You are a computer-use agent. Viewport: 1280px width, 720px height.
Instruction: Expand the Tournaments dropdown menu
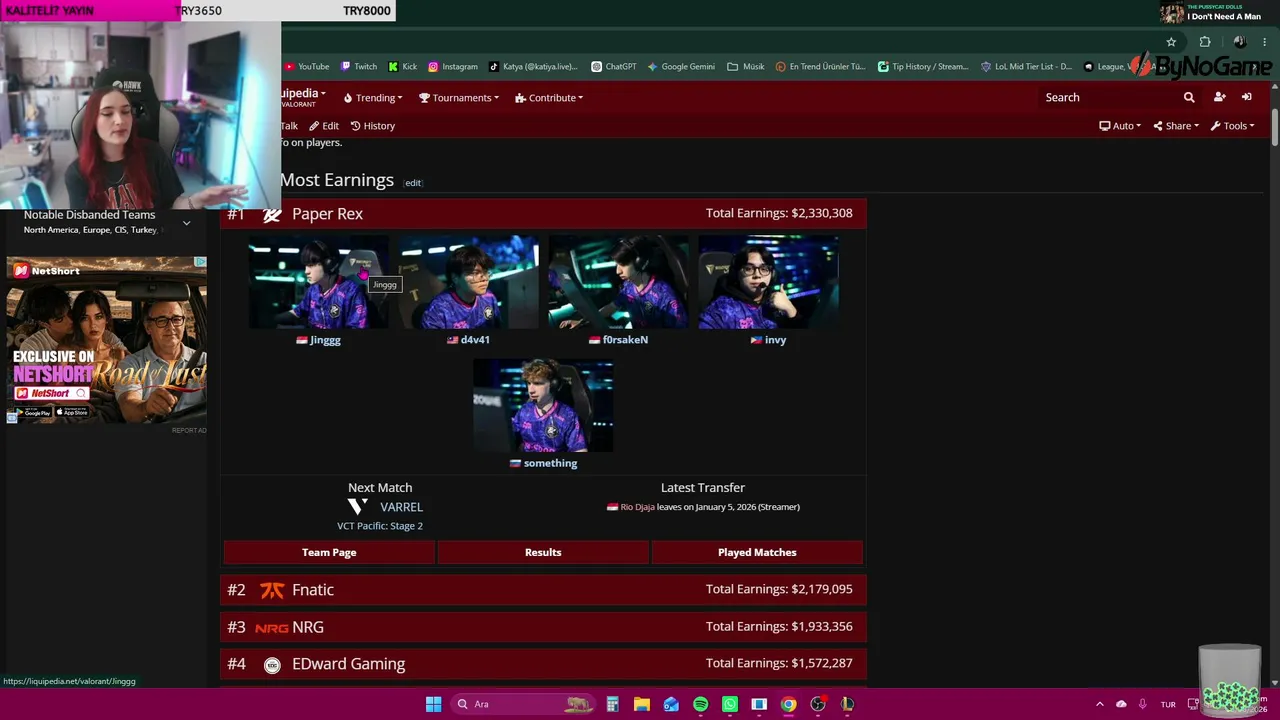point(459,98)
